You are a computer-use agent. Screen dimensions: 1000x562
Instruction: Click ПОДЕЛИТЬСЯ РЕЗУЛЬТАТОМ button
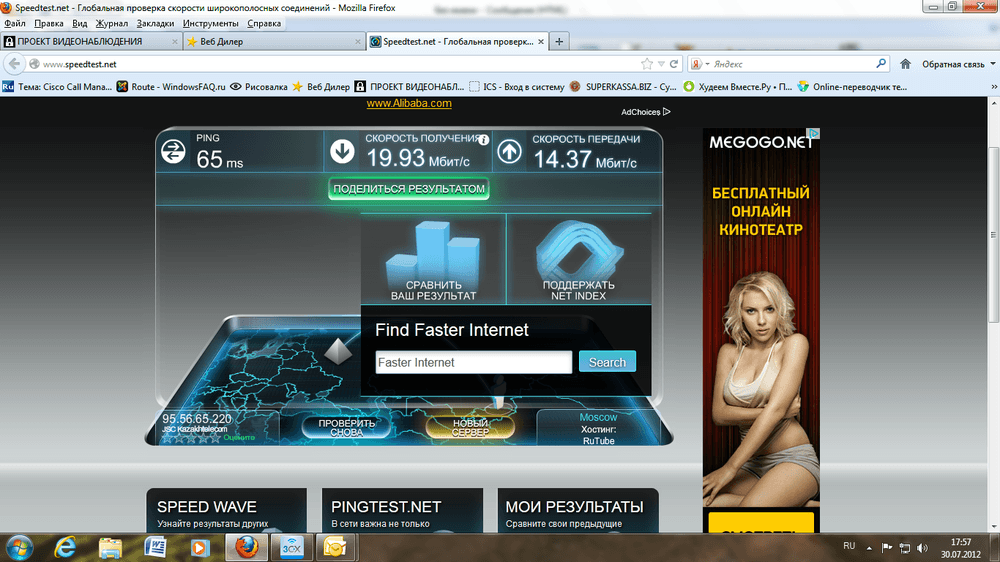[x=409, y=189]
